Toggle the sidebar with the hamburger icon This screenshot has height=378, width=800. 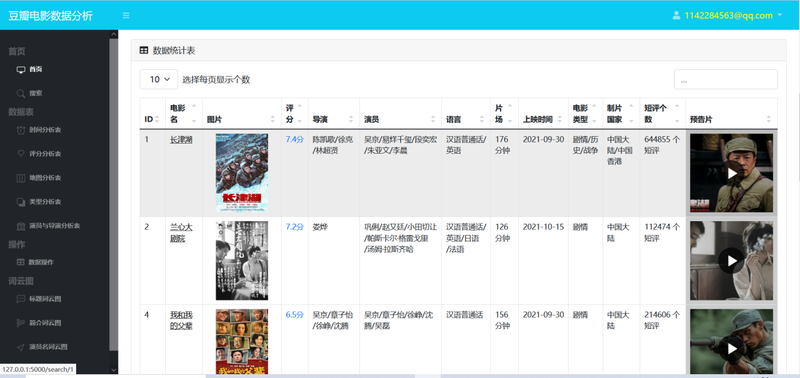[126, 15]
